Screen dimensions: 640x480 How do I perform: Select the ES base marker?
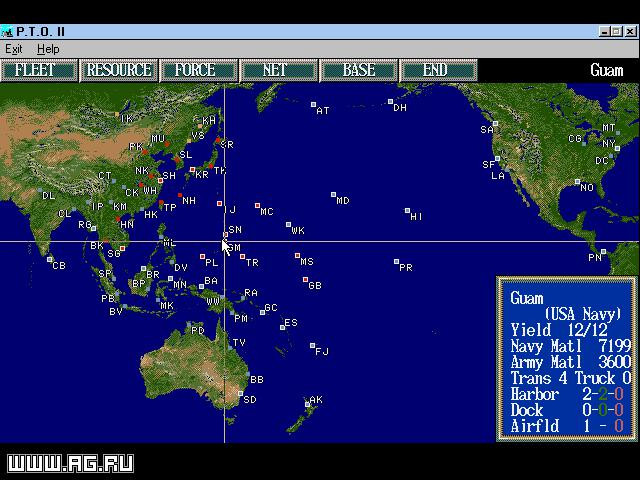(282, 327)
